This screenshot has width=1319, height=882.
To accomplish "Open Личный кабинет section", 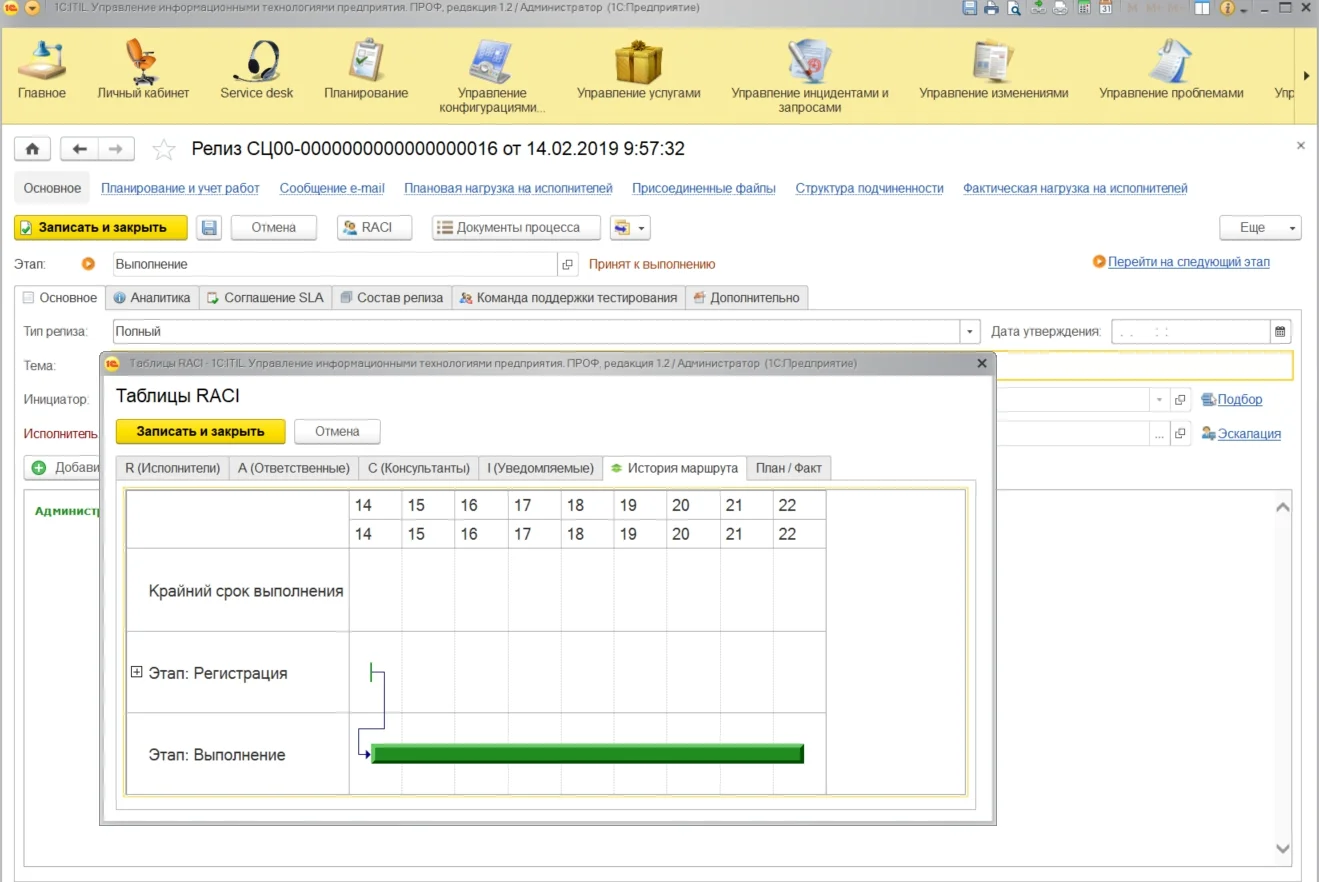I will pos(143,70).
